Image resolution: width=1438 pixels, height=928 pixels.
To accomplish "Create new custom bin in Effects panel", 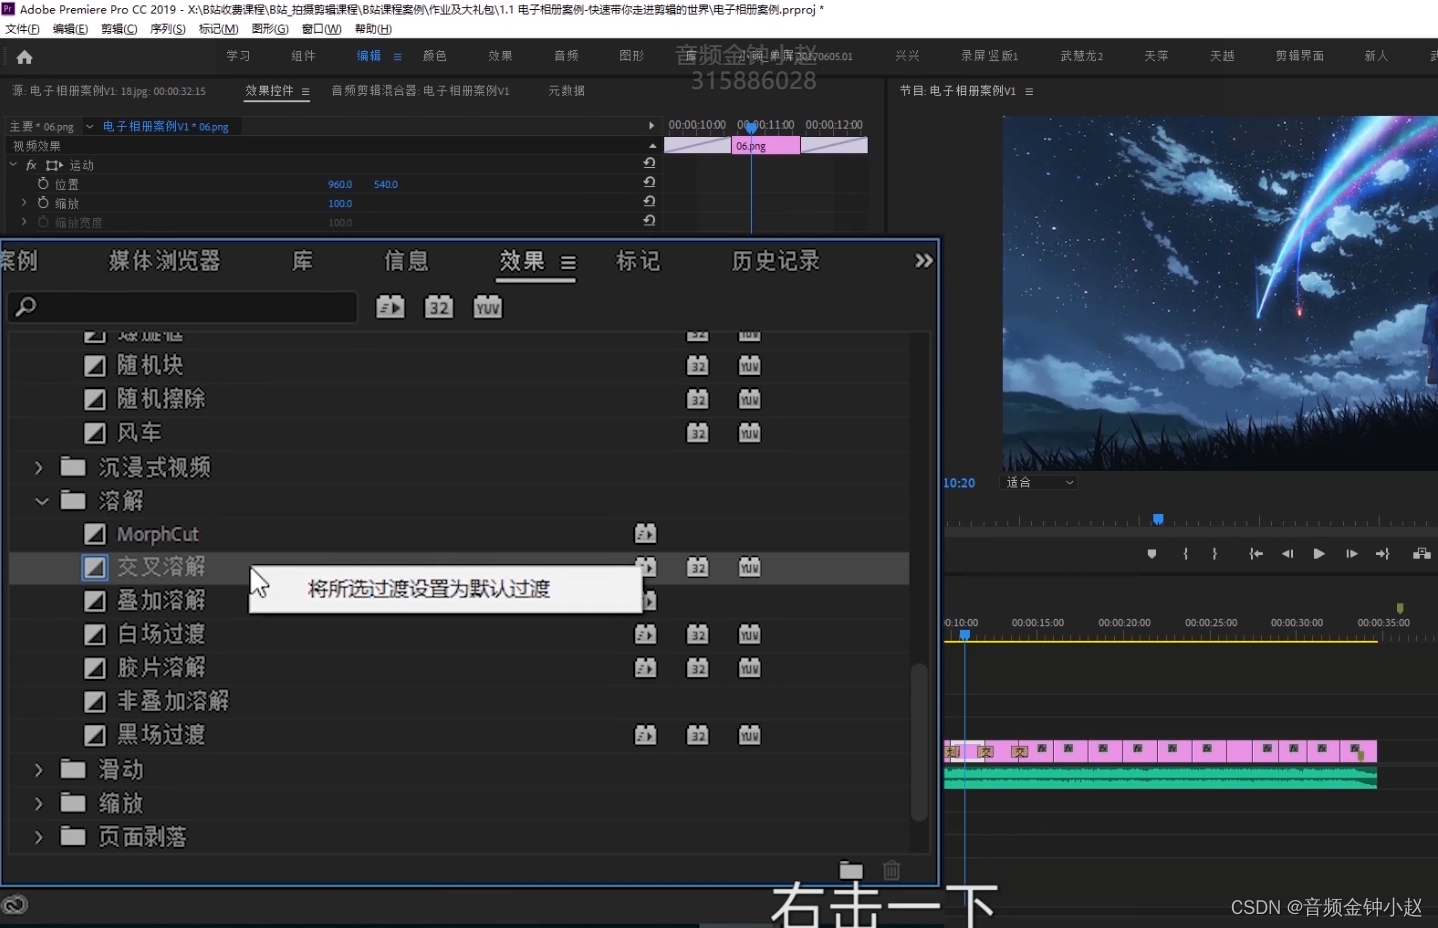I will [x=851, y=870].
